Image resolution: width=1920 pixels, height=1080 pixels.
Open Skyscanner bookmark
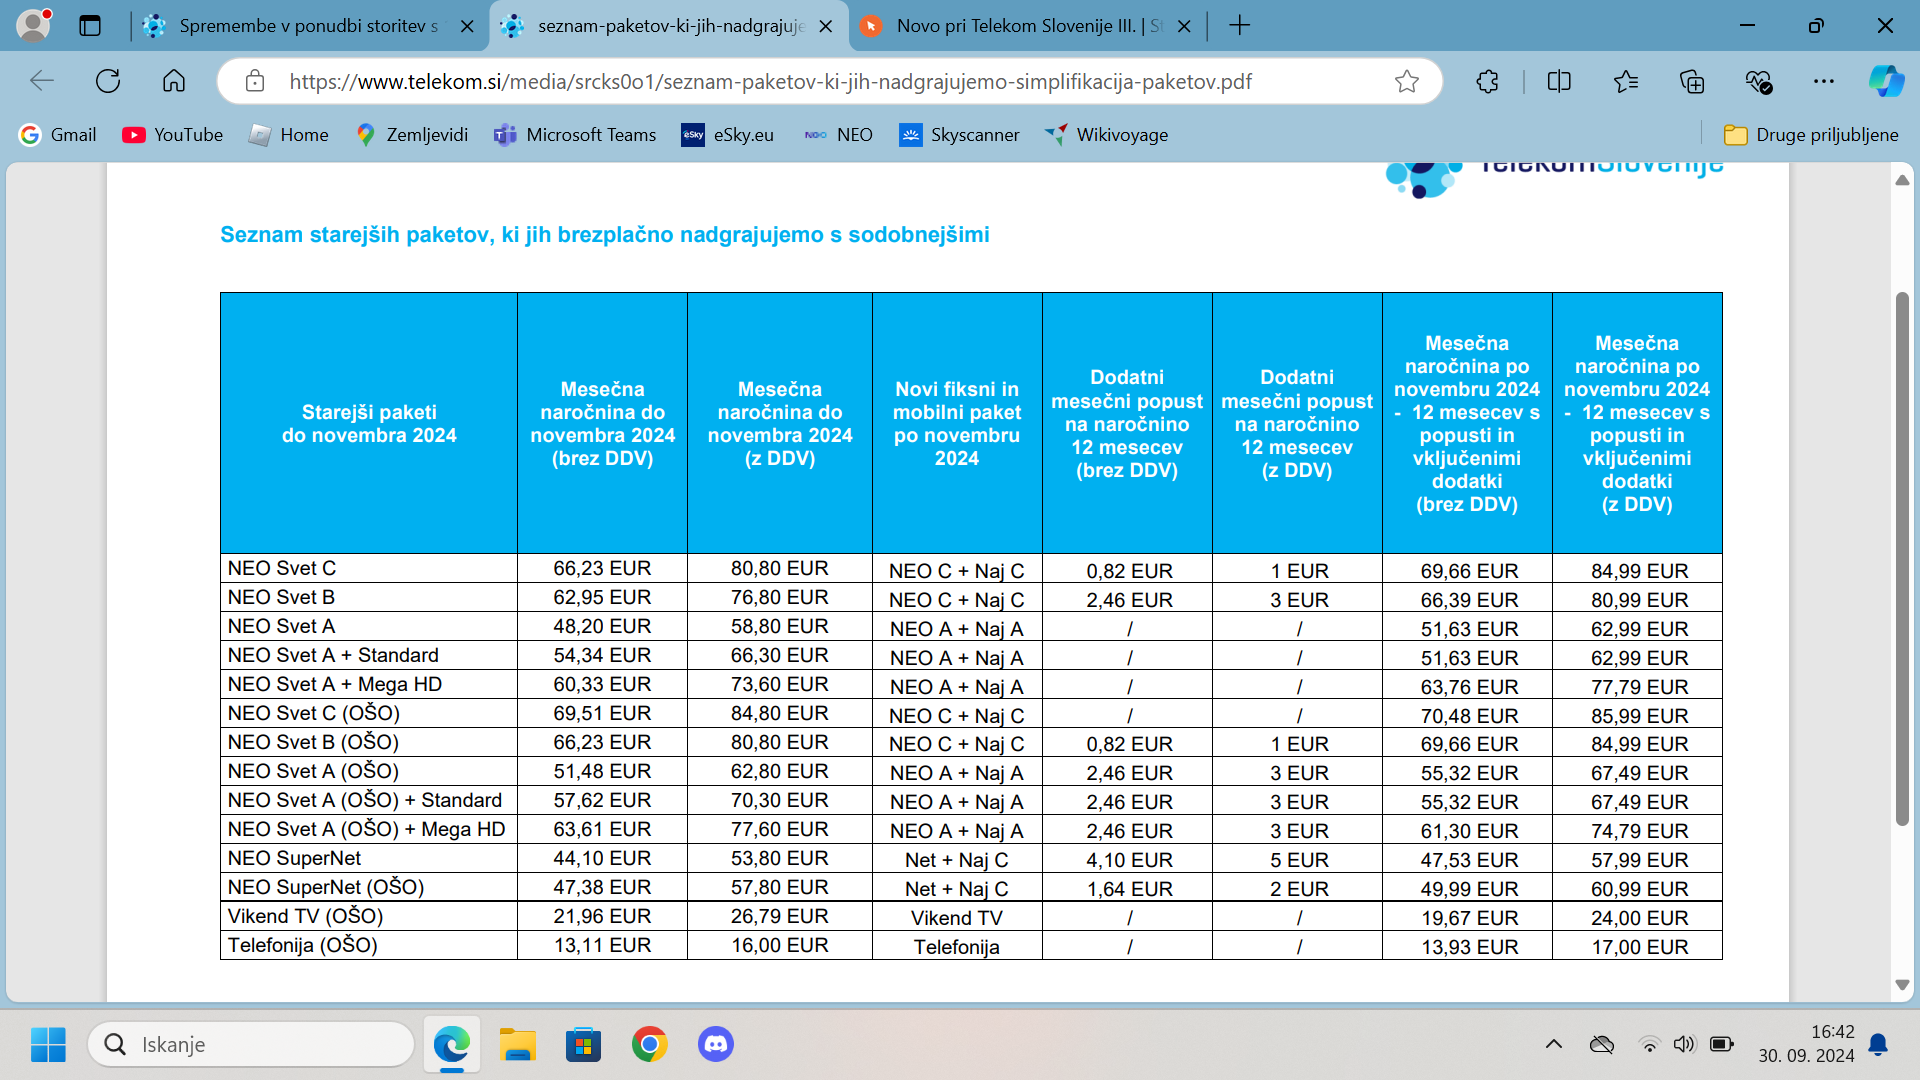click(959, 135)
